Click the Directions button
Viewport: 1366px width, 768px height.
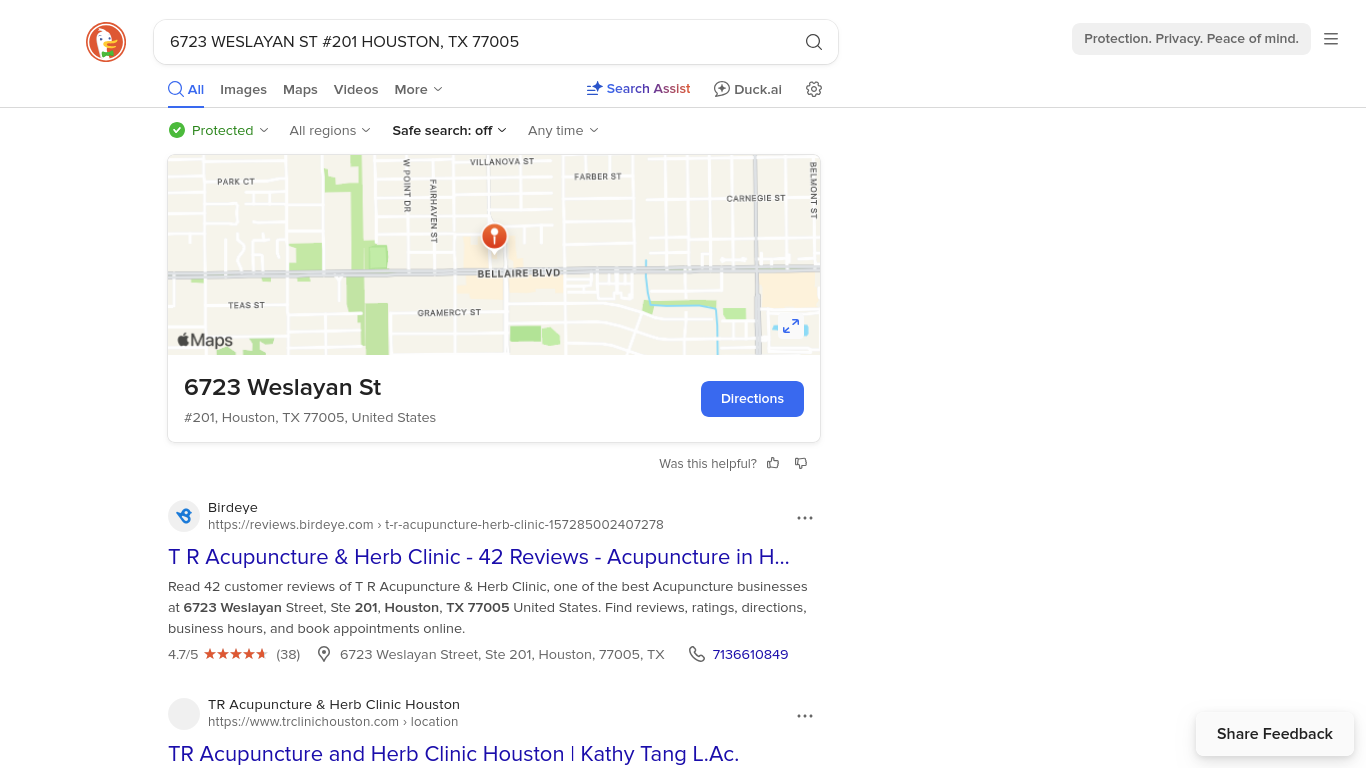pos(752,398)
